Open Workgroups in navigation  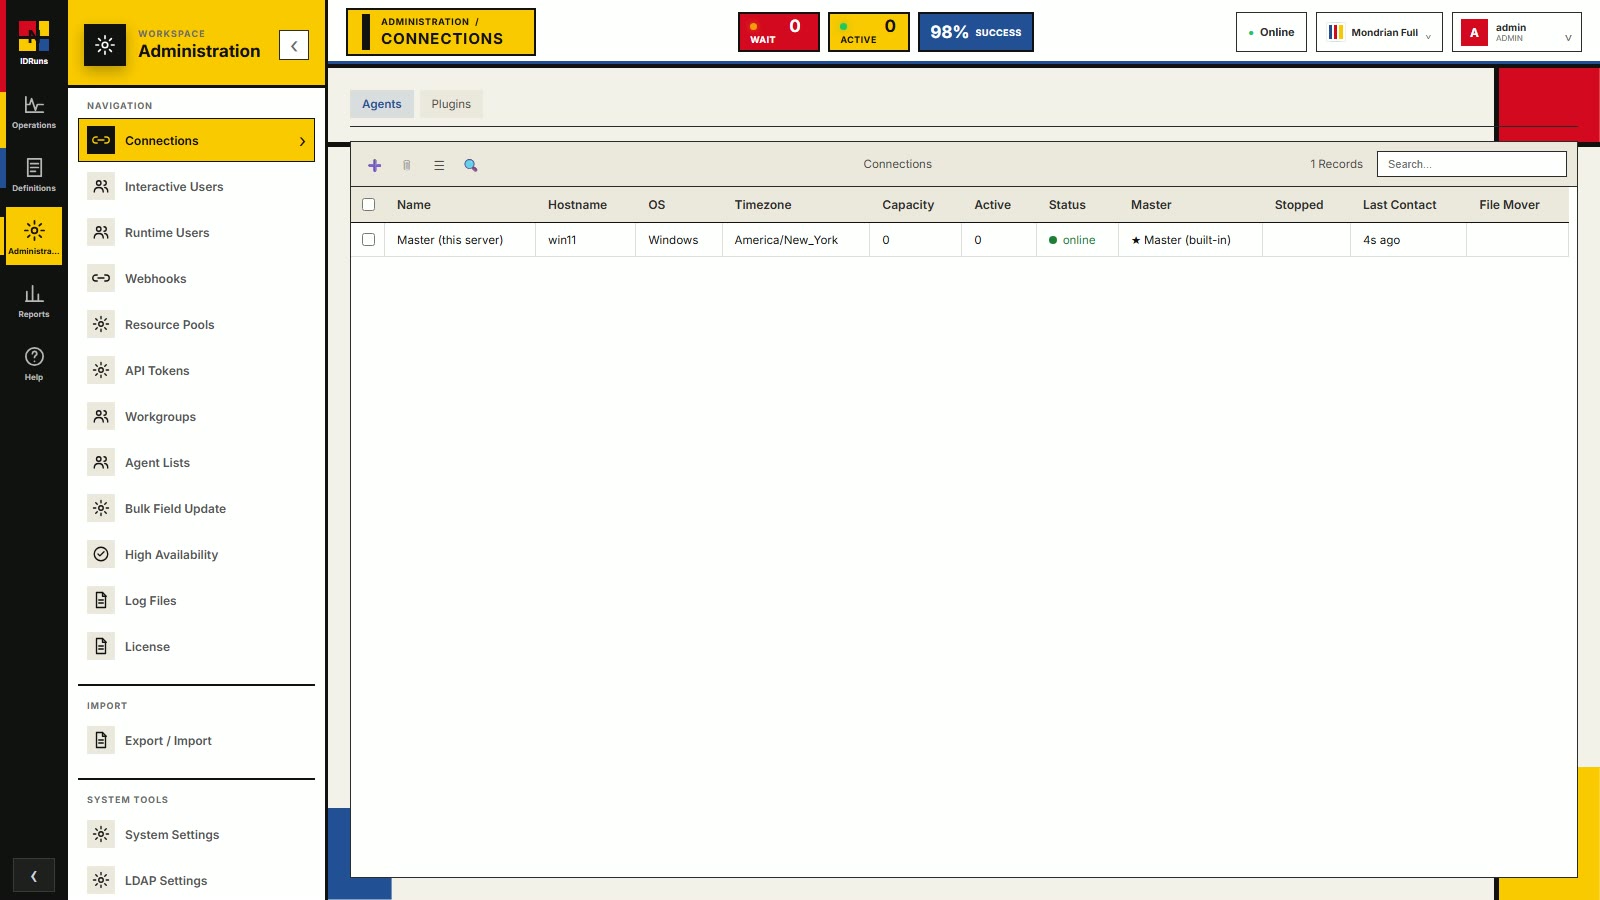pyautogui.click(x=196, y=416)
